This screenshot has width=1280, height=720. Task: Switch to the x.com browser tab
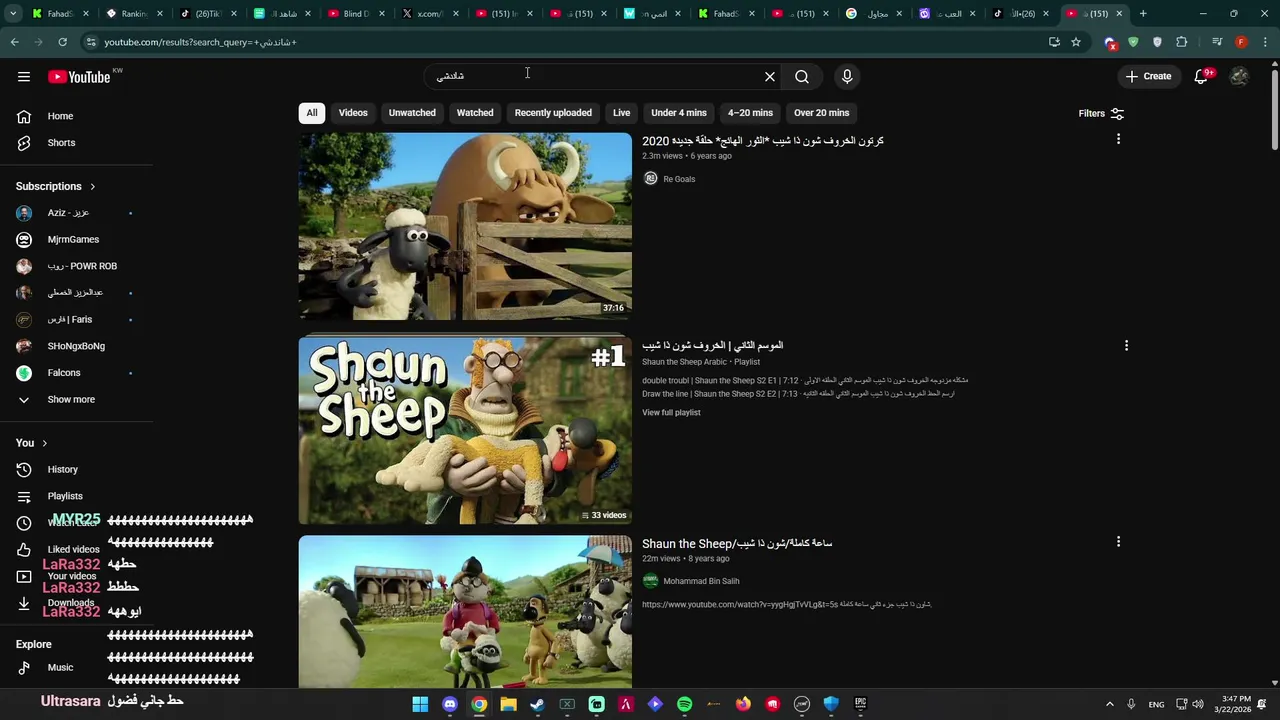point(429,14)
